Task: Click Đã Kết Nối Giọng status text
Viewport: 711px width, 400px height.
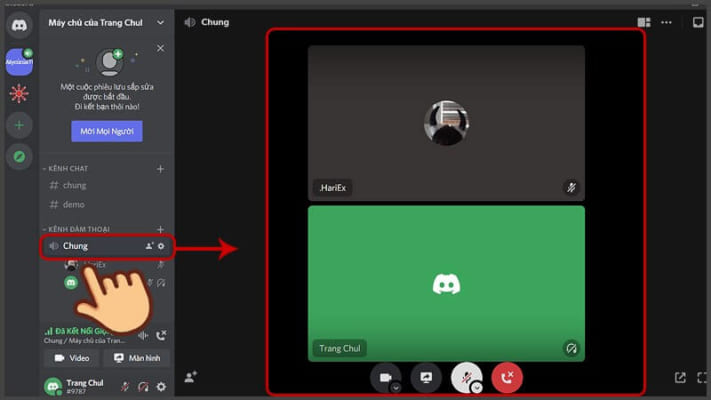Action: pyautogui.click(x=82, y=331)
